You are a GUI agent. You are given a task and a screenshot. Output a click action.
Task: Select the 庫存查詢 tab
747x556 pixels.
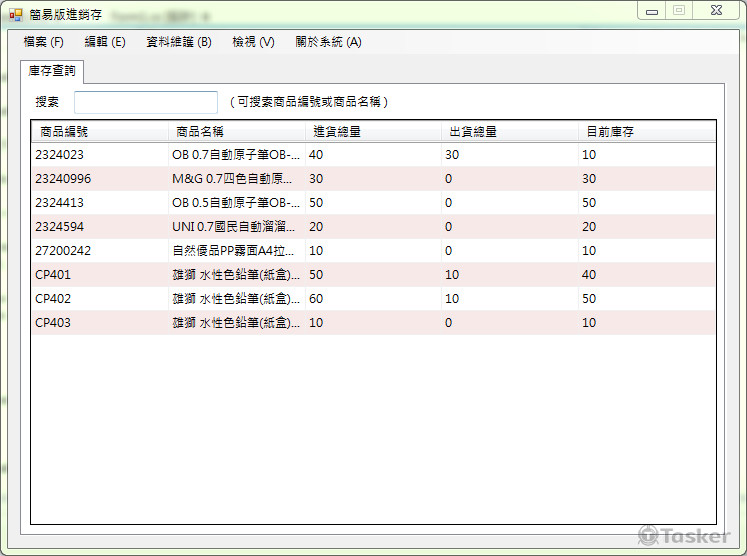coord(53,71)
